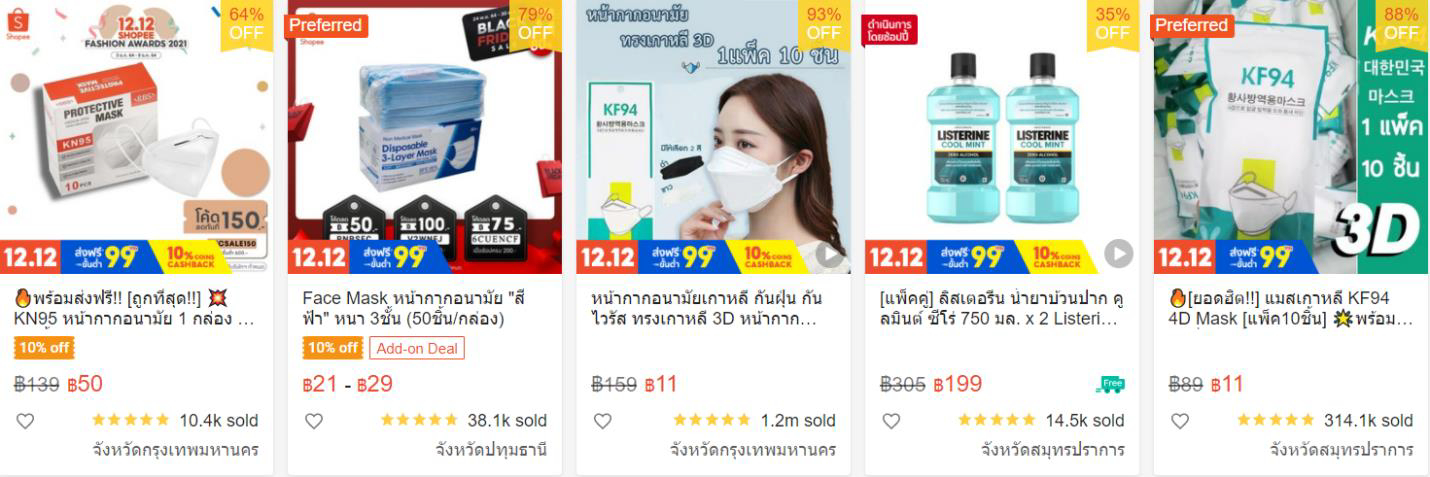The image size is (1430, 477).
Task: Click 93% OFF discount ribbon
Action: 824,23
